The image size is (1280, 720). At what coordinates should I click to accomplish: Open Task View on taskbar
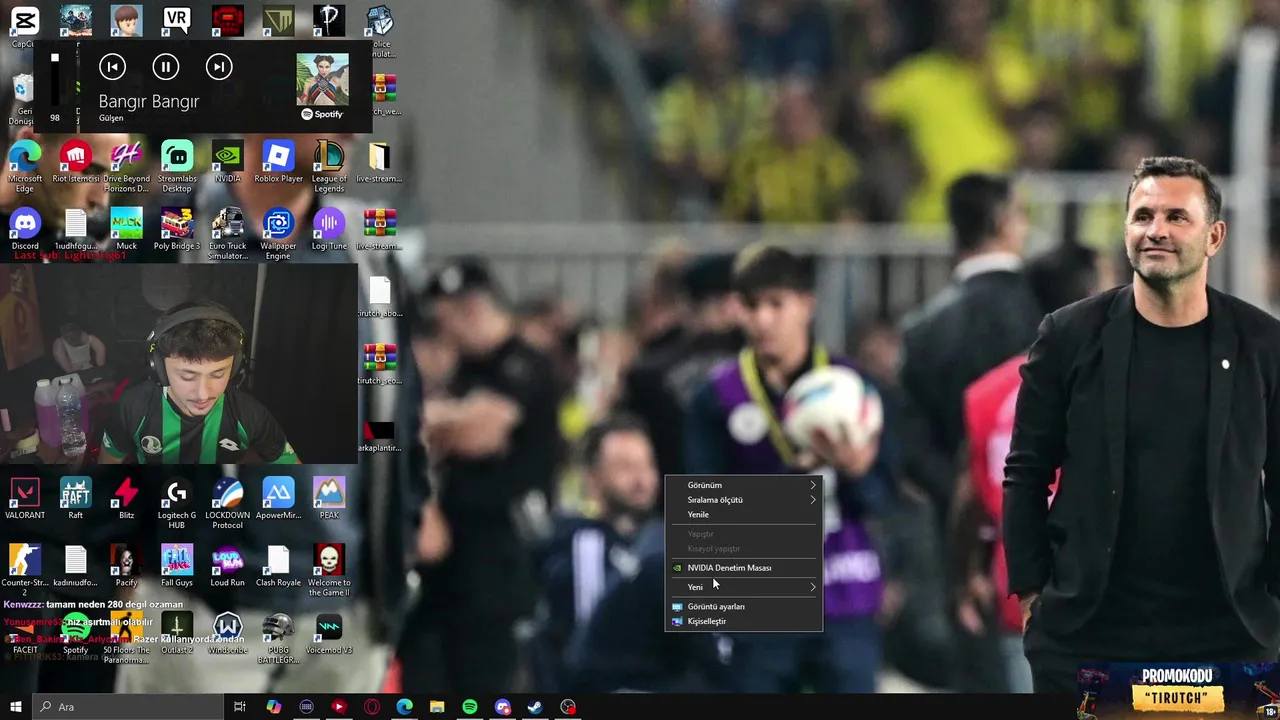pos(240,707)
